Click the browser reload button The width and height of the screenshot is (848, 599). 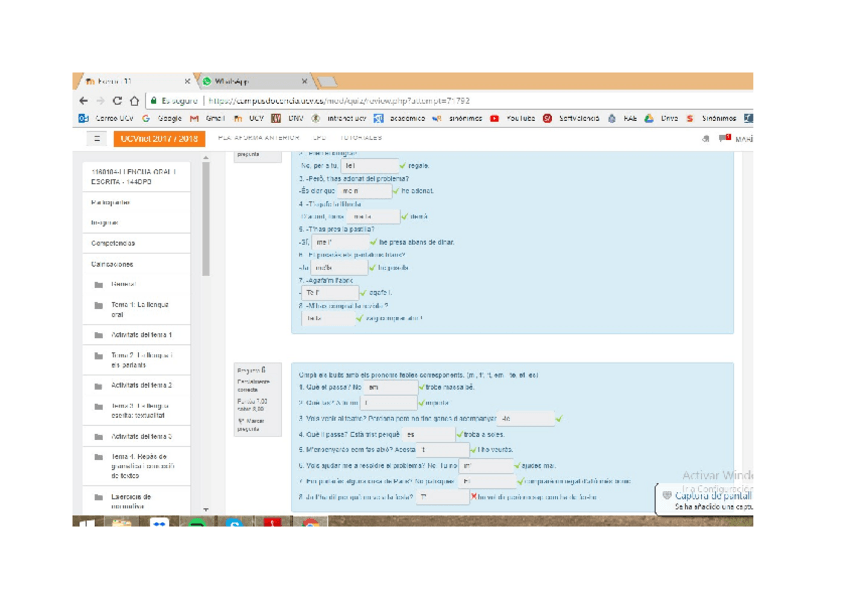117,101
